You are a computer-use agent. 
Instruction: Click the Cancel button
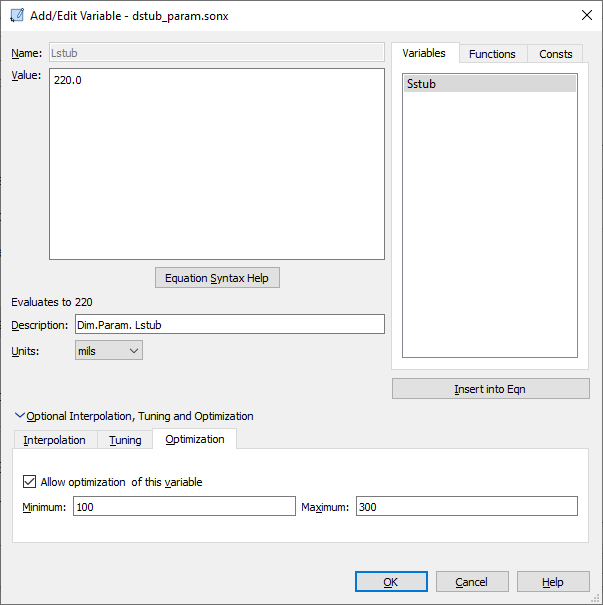[x=471, y=582]
